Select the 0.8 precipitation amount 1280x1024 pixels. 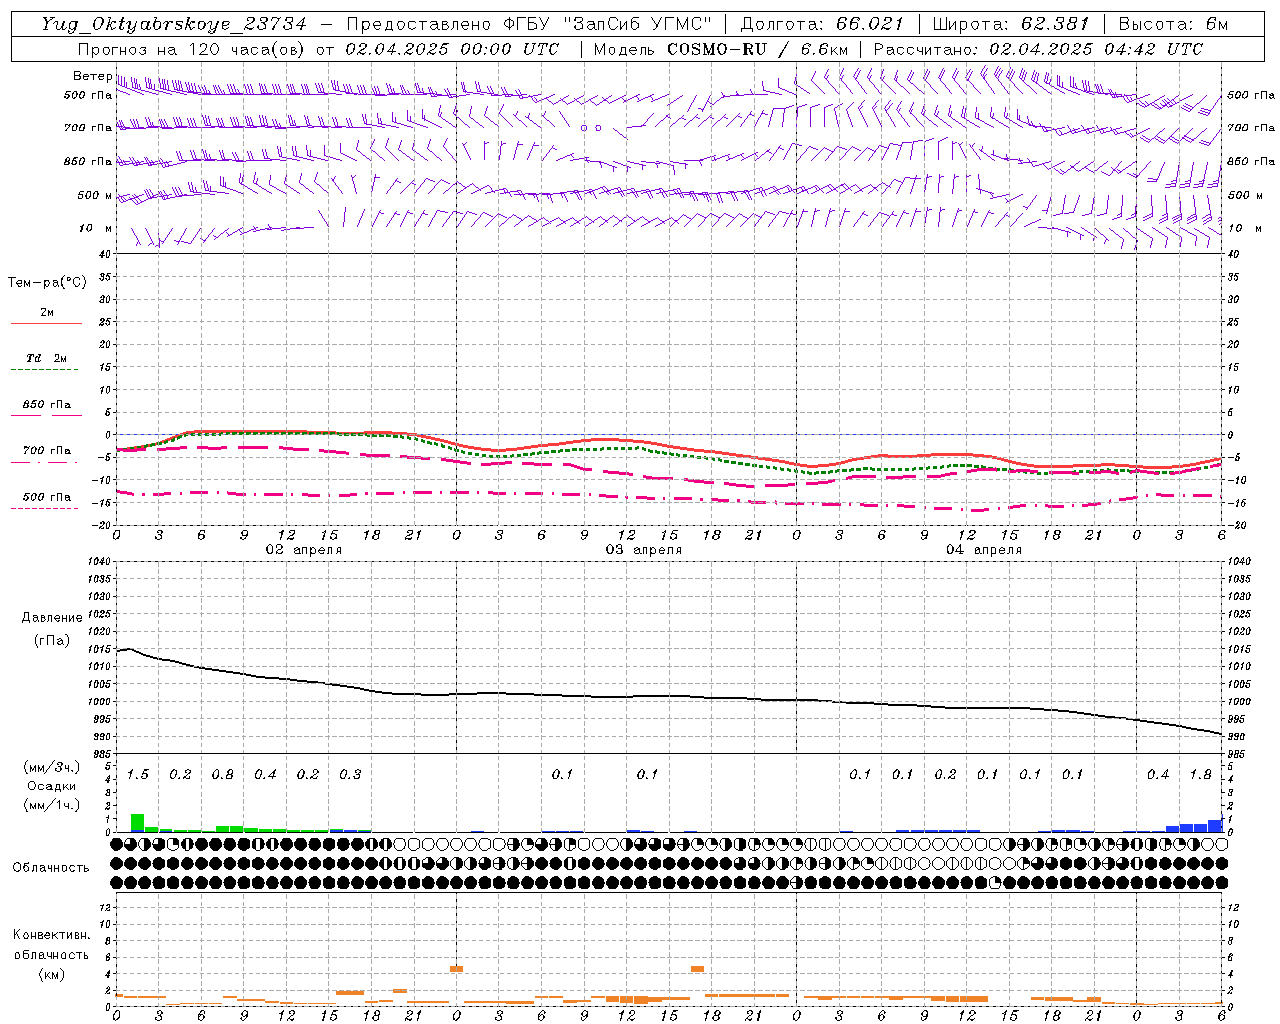222,775
